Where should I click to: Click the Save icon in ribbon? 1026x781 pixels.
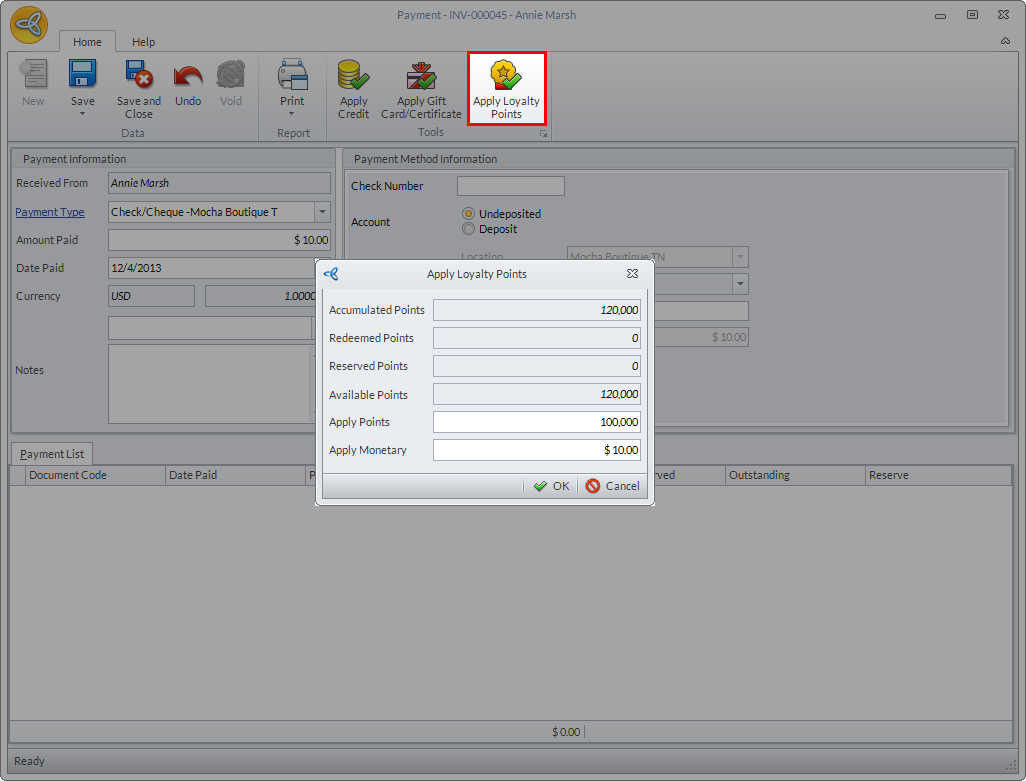click(82, 75)
